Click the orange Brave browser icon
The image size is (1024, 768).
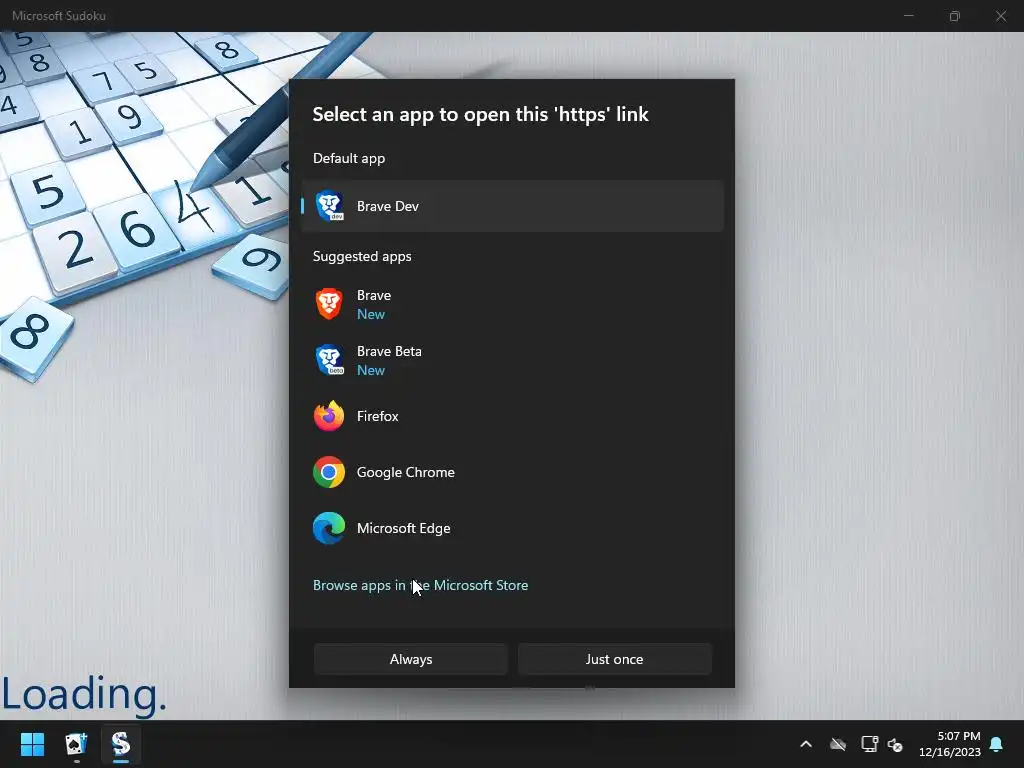tap(329, 304)
